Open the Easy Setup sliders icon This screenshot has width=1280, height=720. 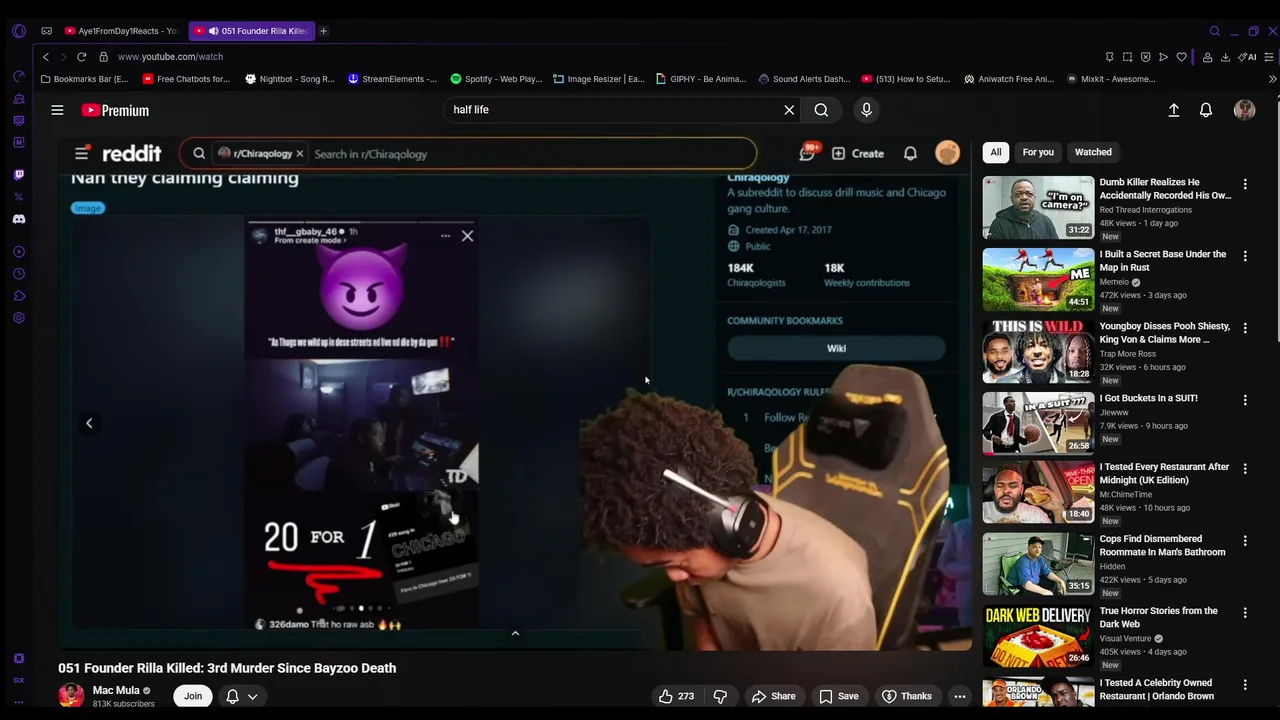(x=1270, y=57)
